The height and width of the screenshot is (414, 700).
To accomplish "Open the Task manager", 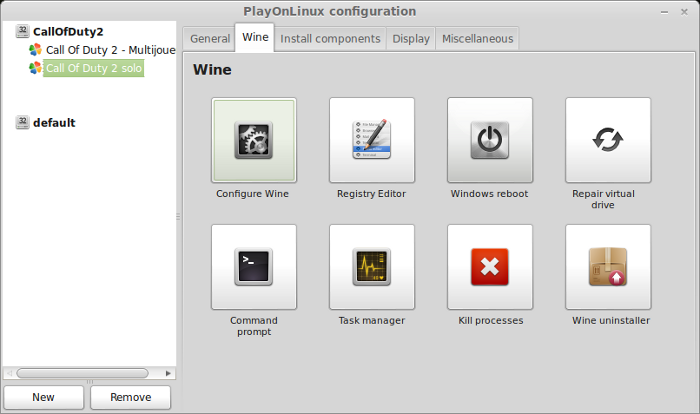I will (372, 267).
